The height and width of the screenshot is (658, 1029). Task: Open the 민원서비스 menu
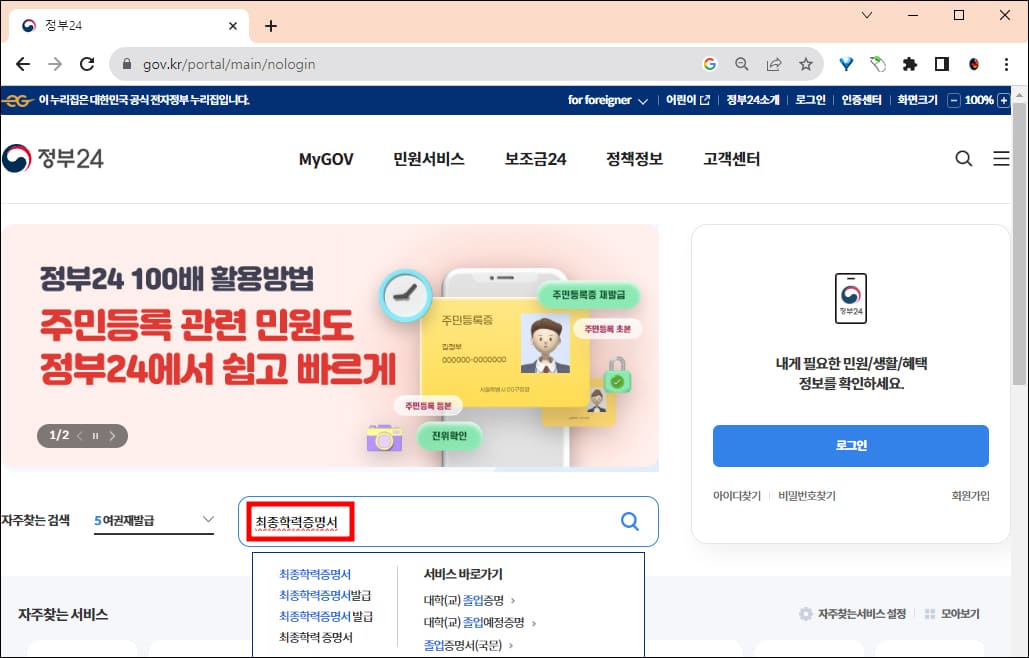pos(428,158)
